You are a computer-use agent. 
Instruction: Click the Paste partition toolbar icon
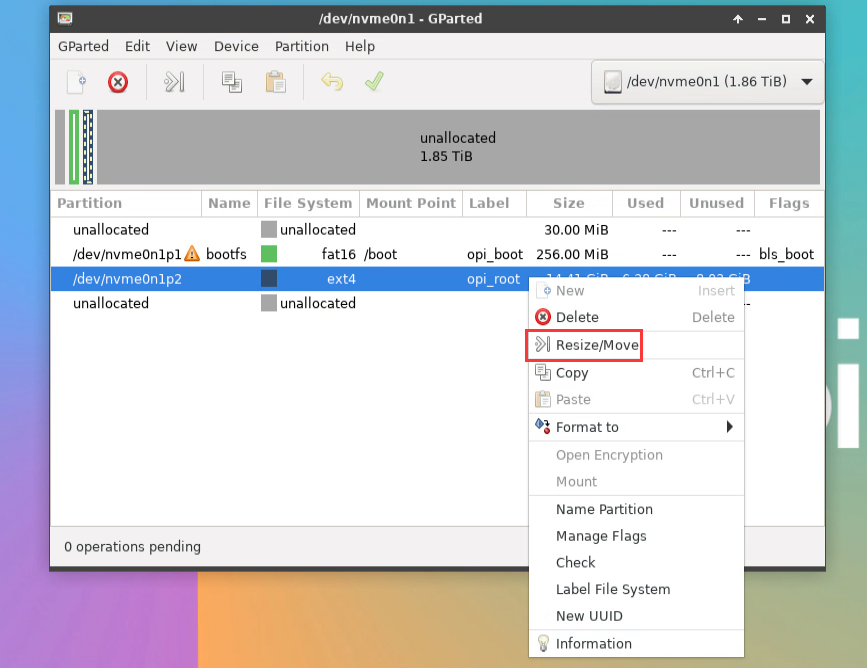[276, 82]
